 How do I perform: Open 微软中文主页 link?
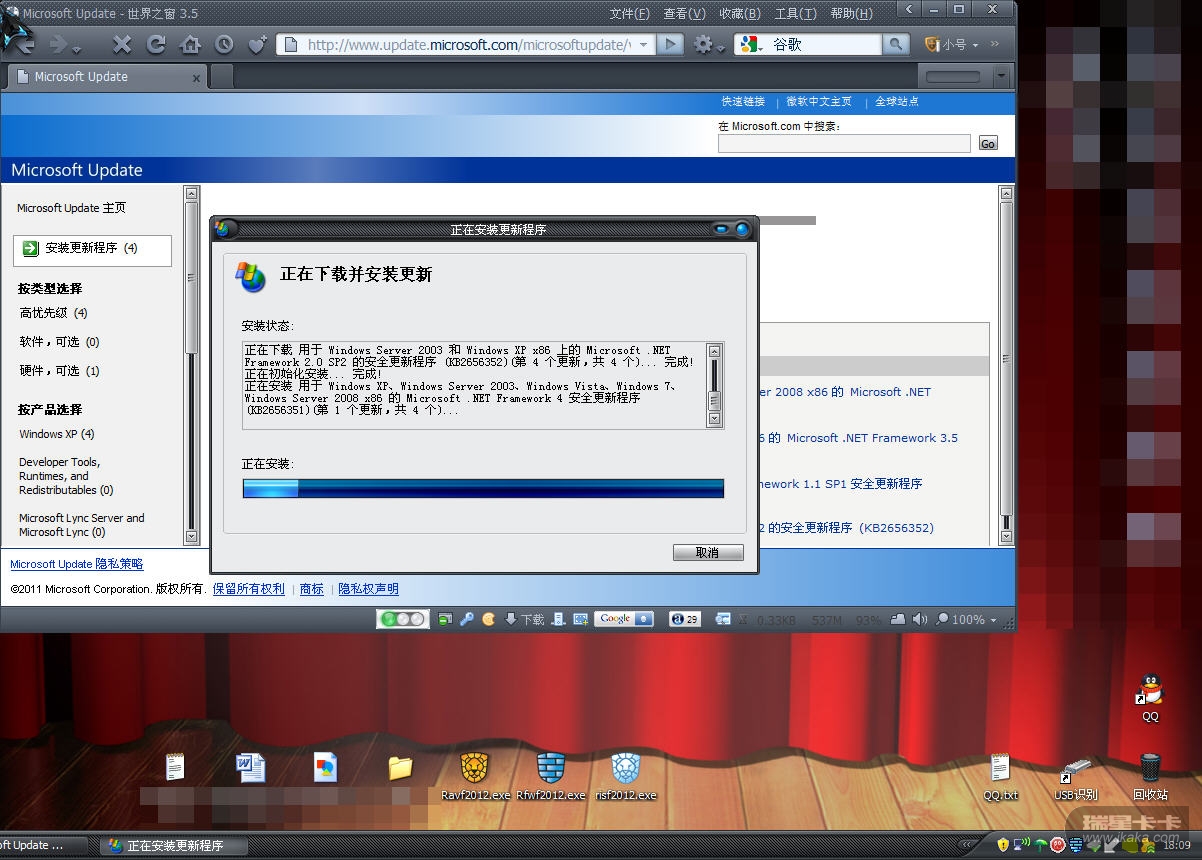819,101
